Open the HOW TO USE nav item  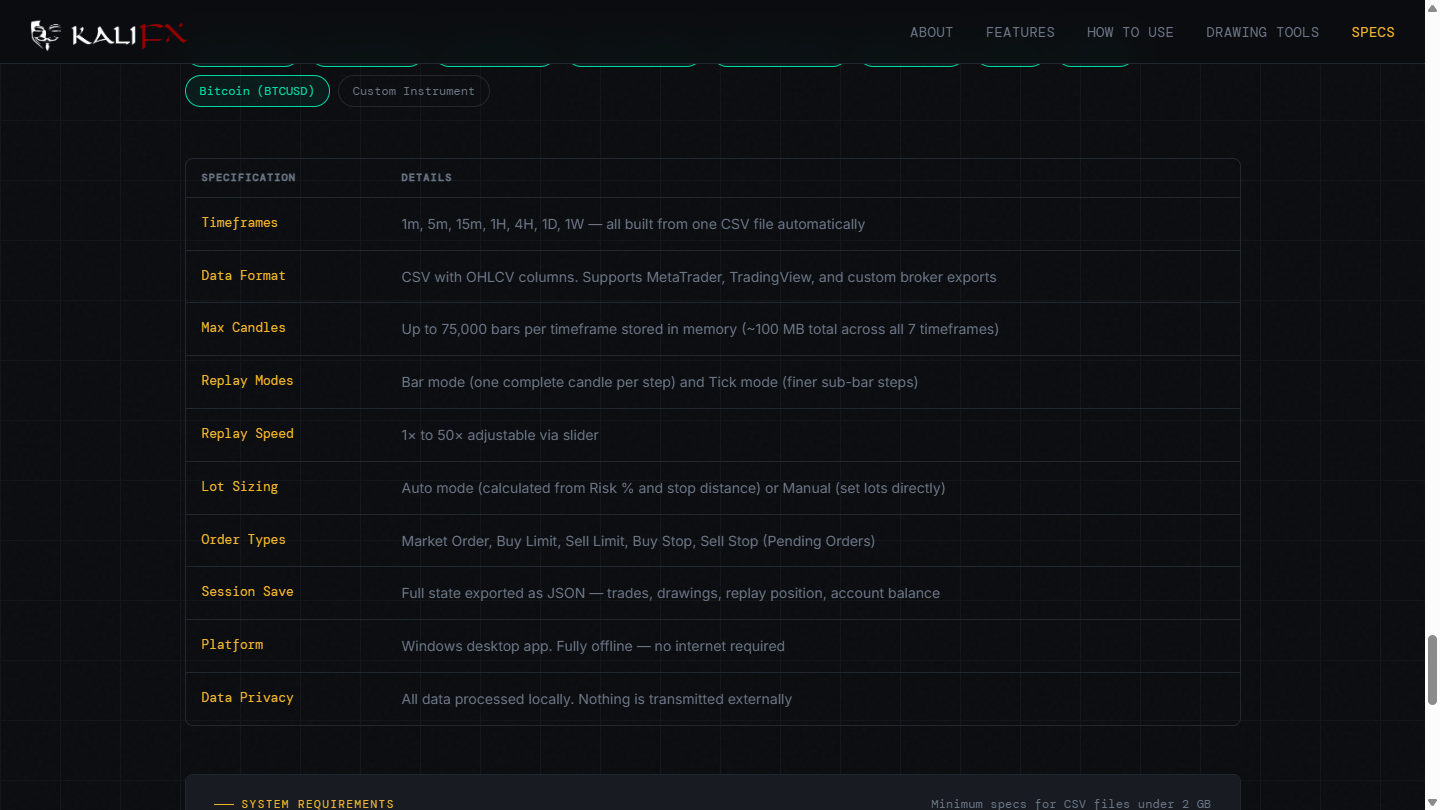click(1130, 32)
